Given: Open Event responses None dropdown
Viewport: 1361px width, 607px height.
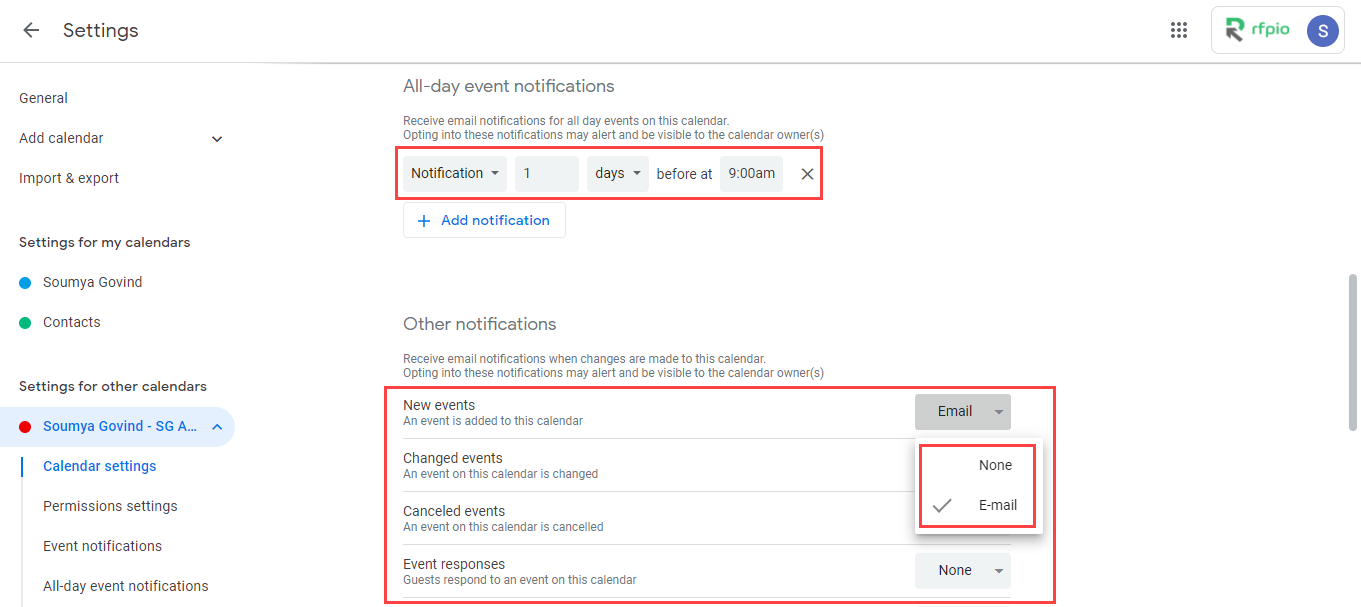Looking at the screenshot, I should click(x=962, y=570).
